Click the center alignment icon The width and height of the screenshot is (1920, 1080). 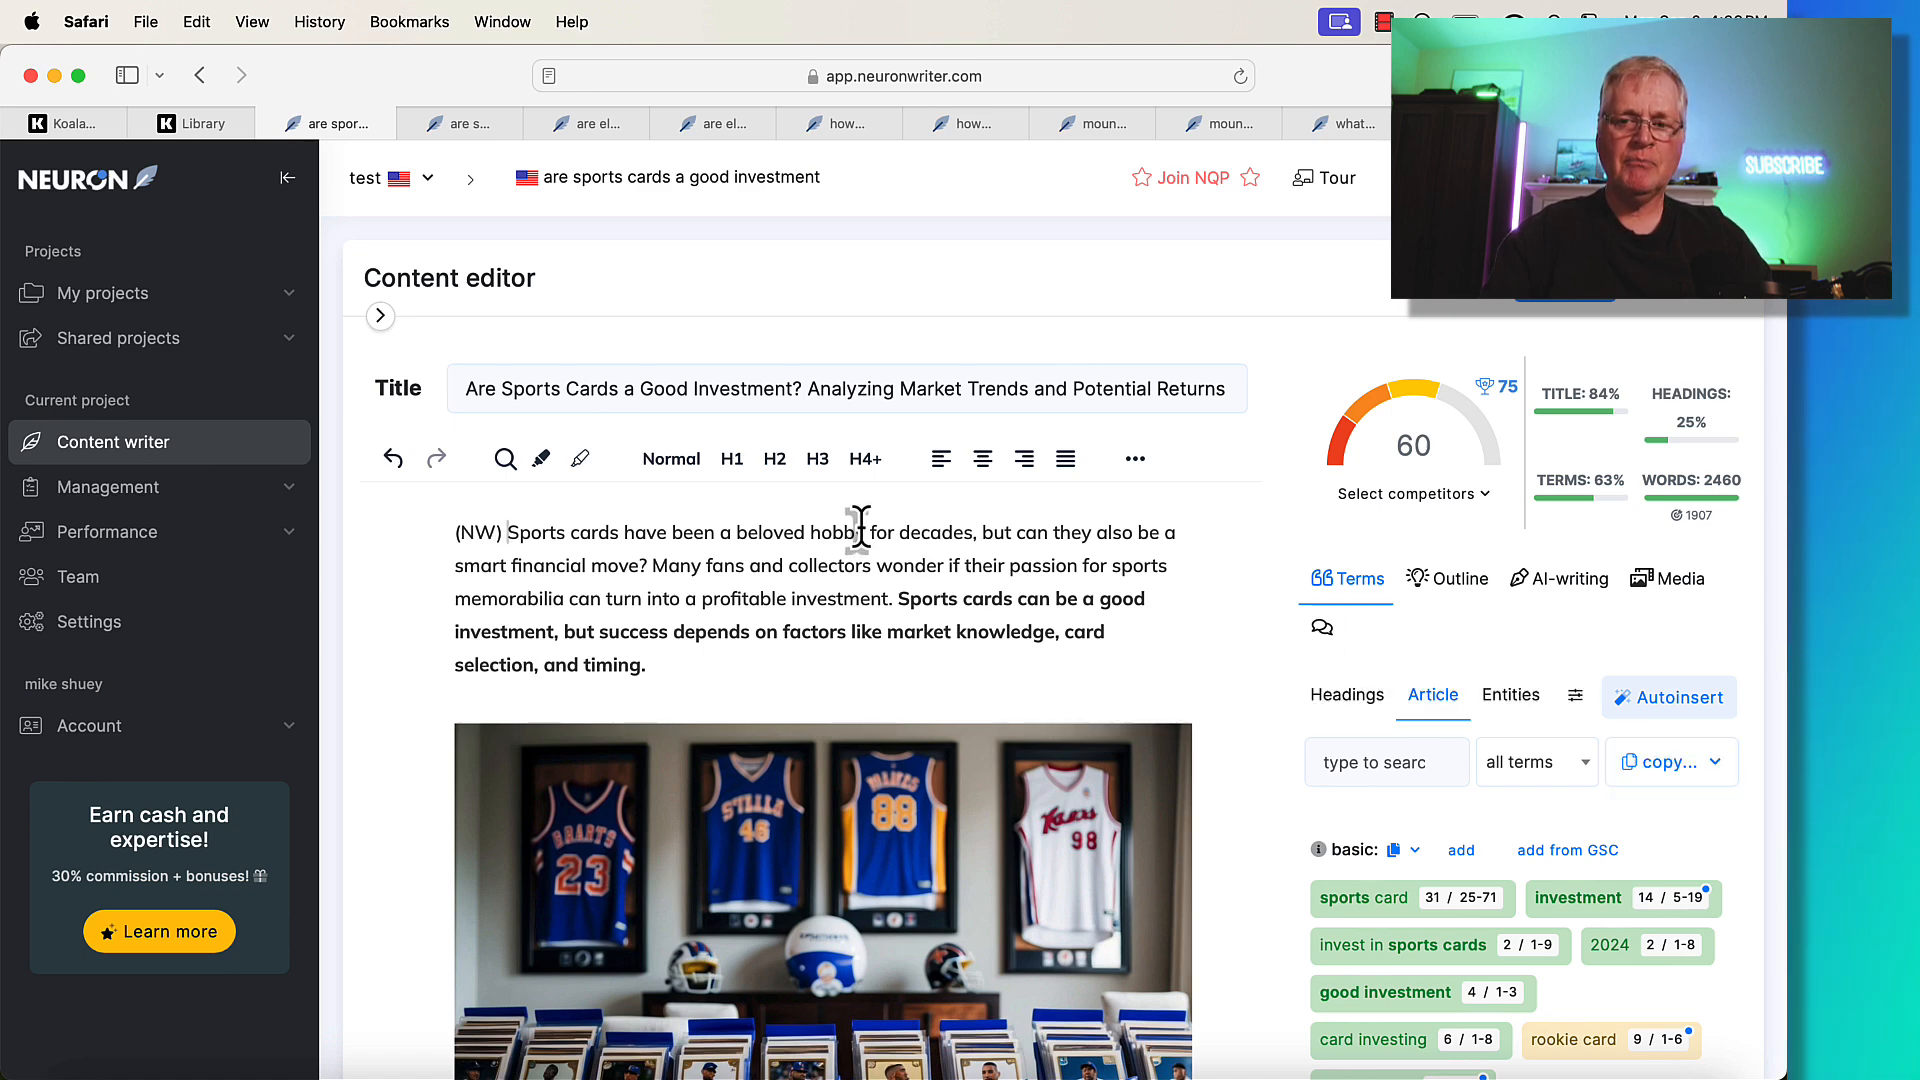[982, 458]
